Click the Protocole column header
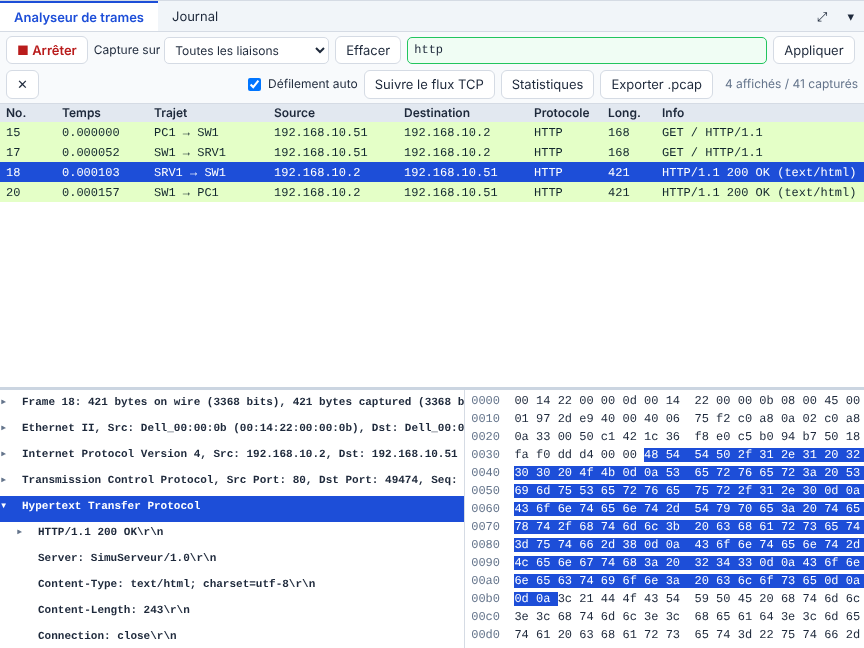 coord(561,113)
